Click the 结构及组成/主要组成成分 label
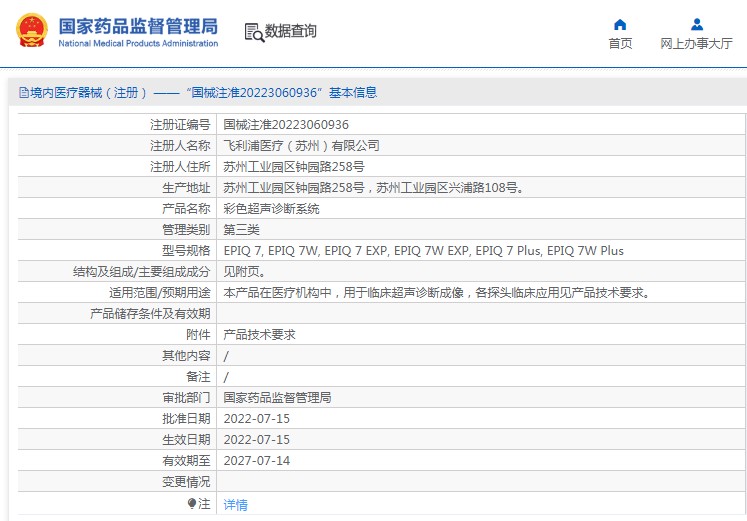This screenshot has width=747, height=521. tap(141, 271)
